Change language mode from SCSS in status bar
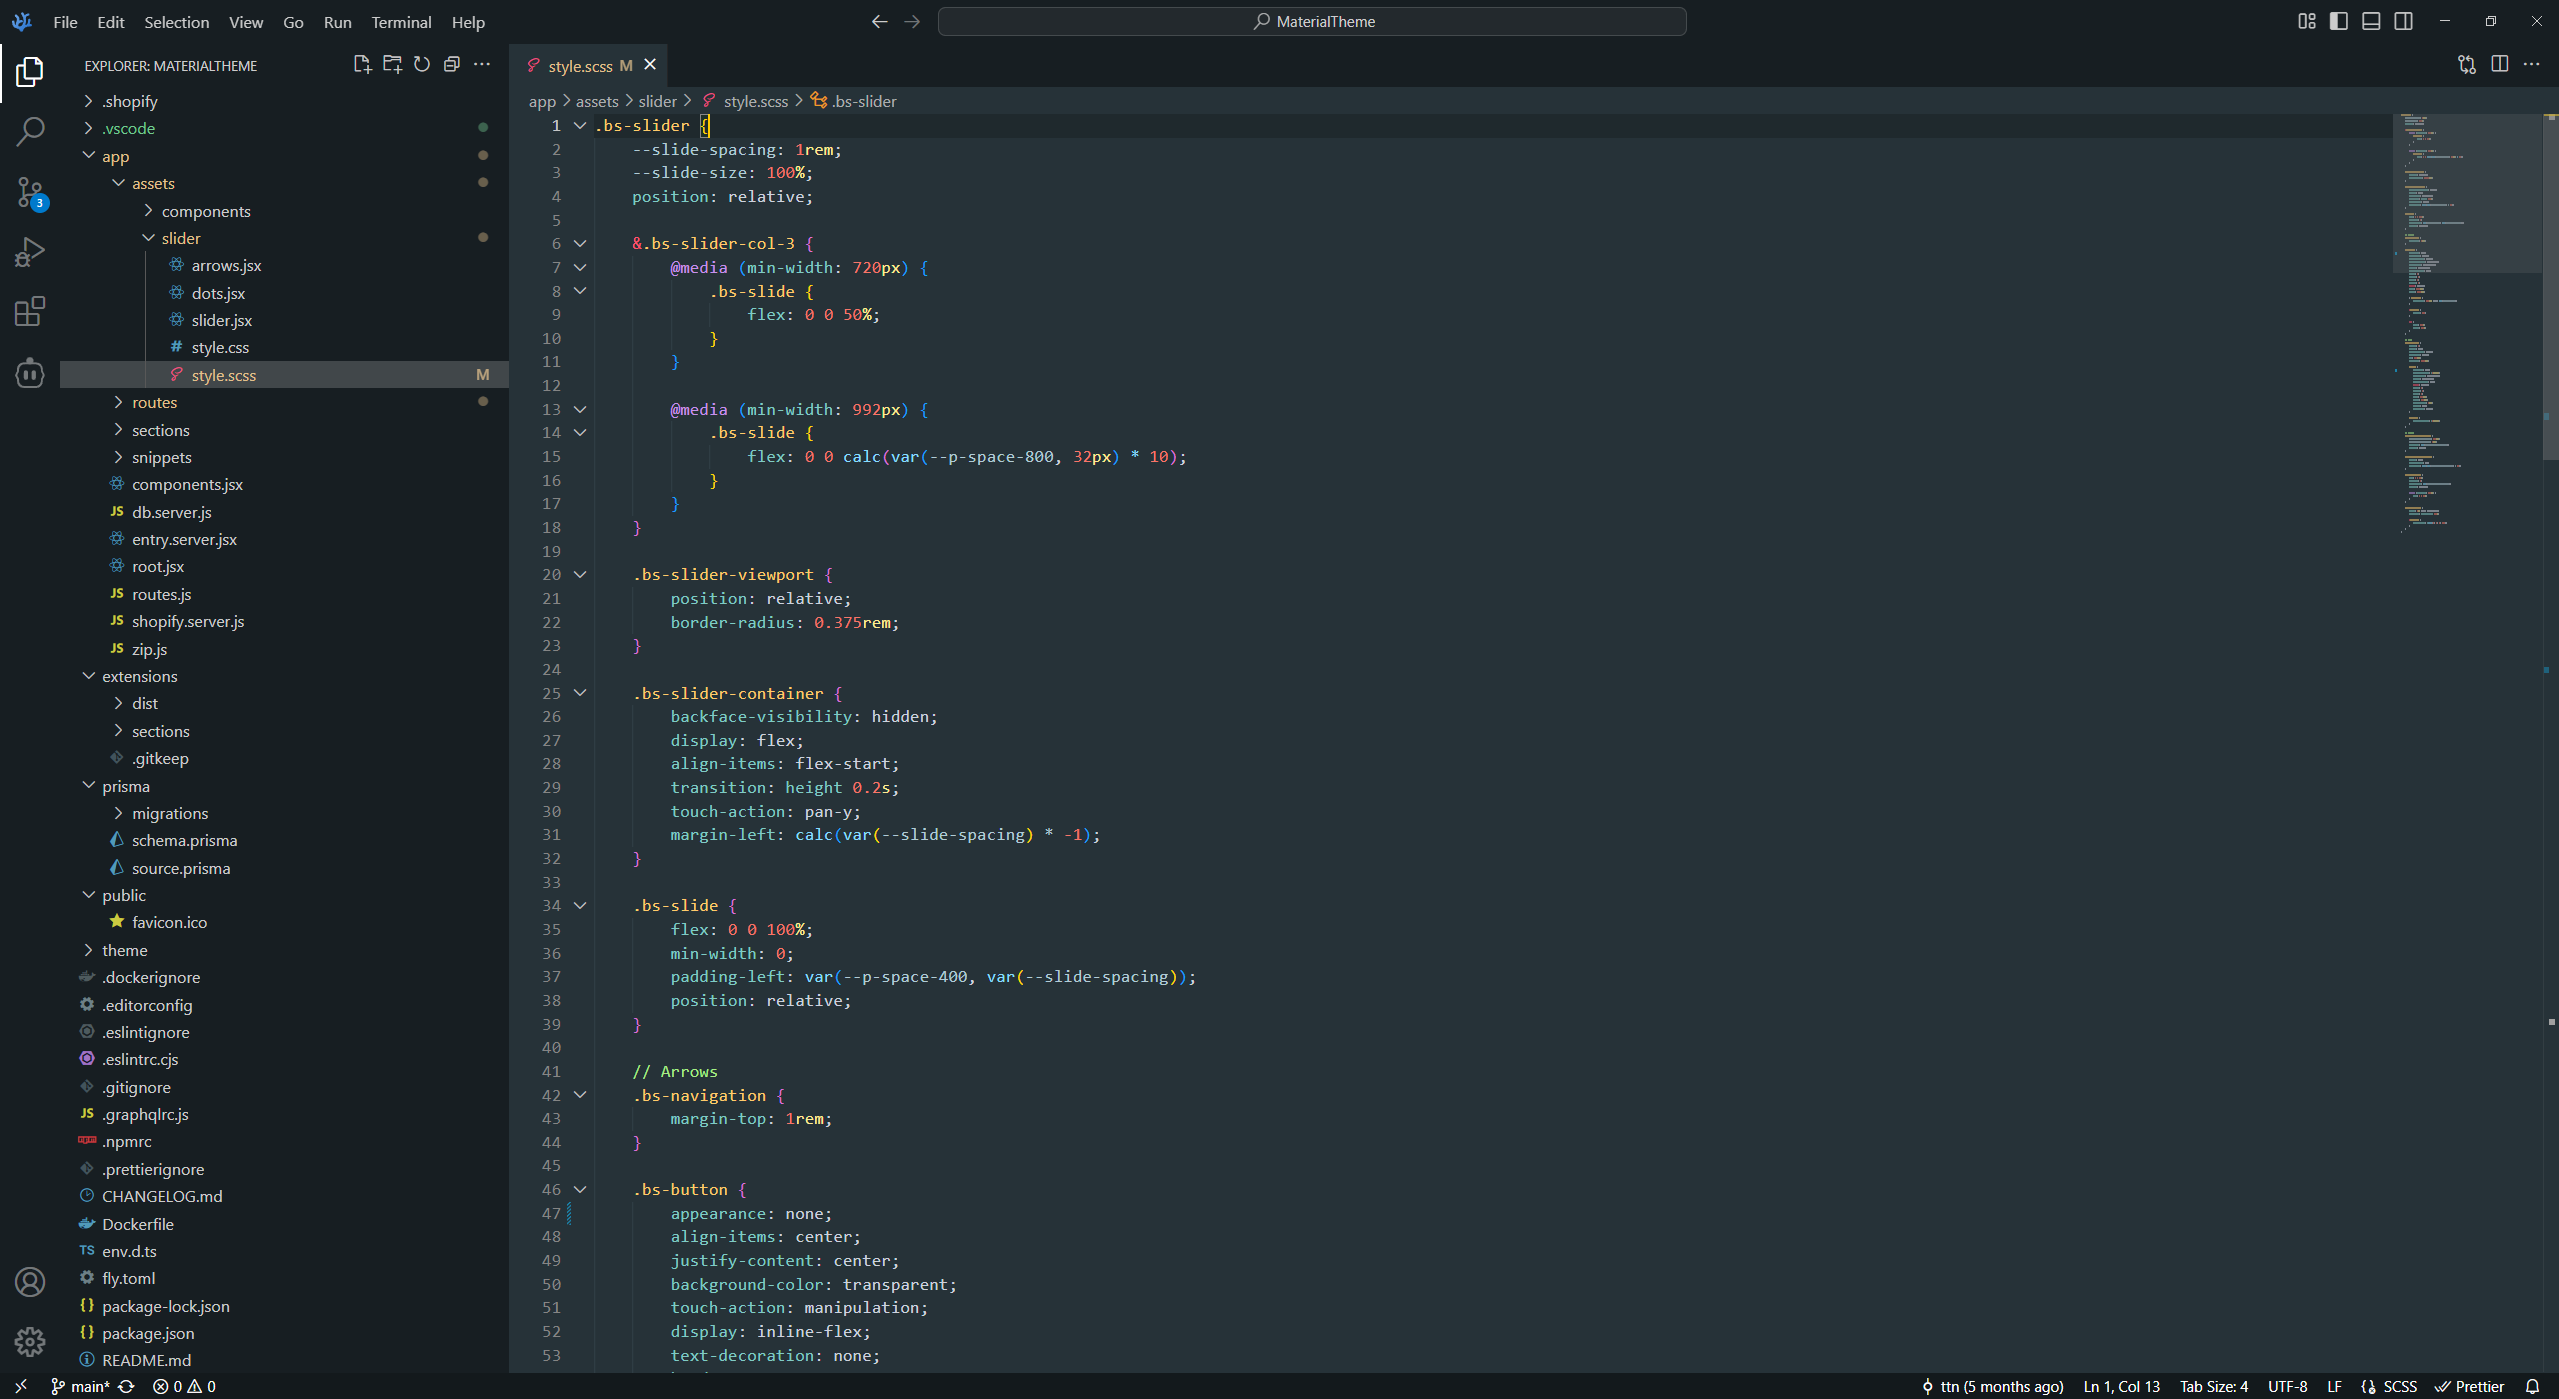 (x=2399, y=1386)
